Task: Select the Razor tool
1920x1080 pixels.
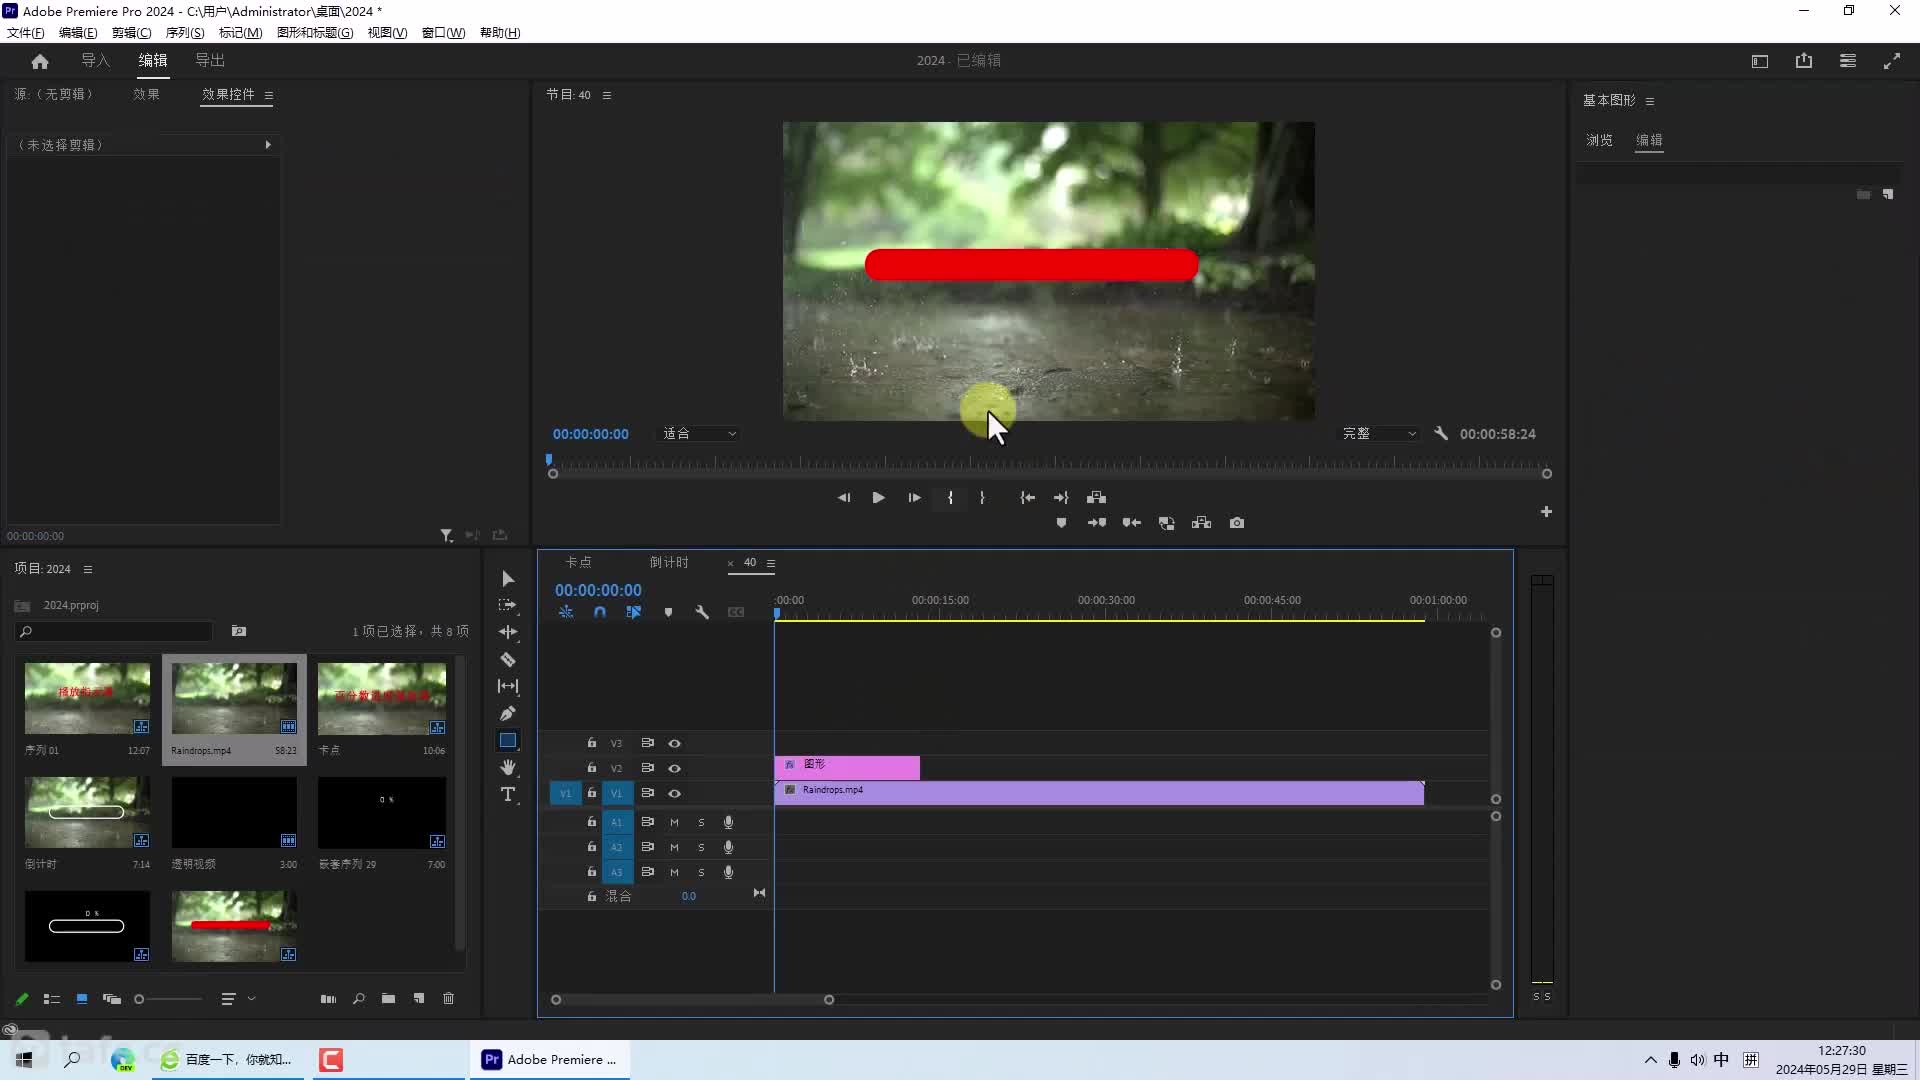Action: (508, 659)
